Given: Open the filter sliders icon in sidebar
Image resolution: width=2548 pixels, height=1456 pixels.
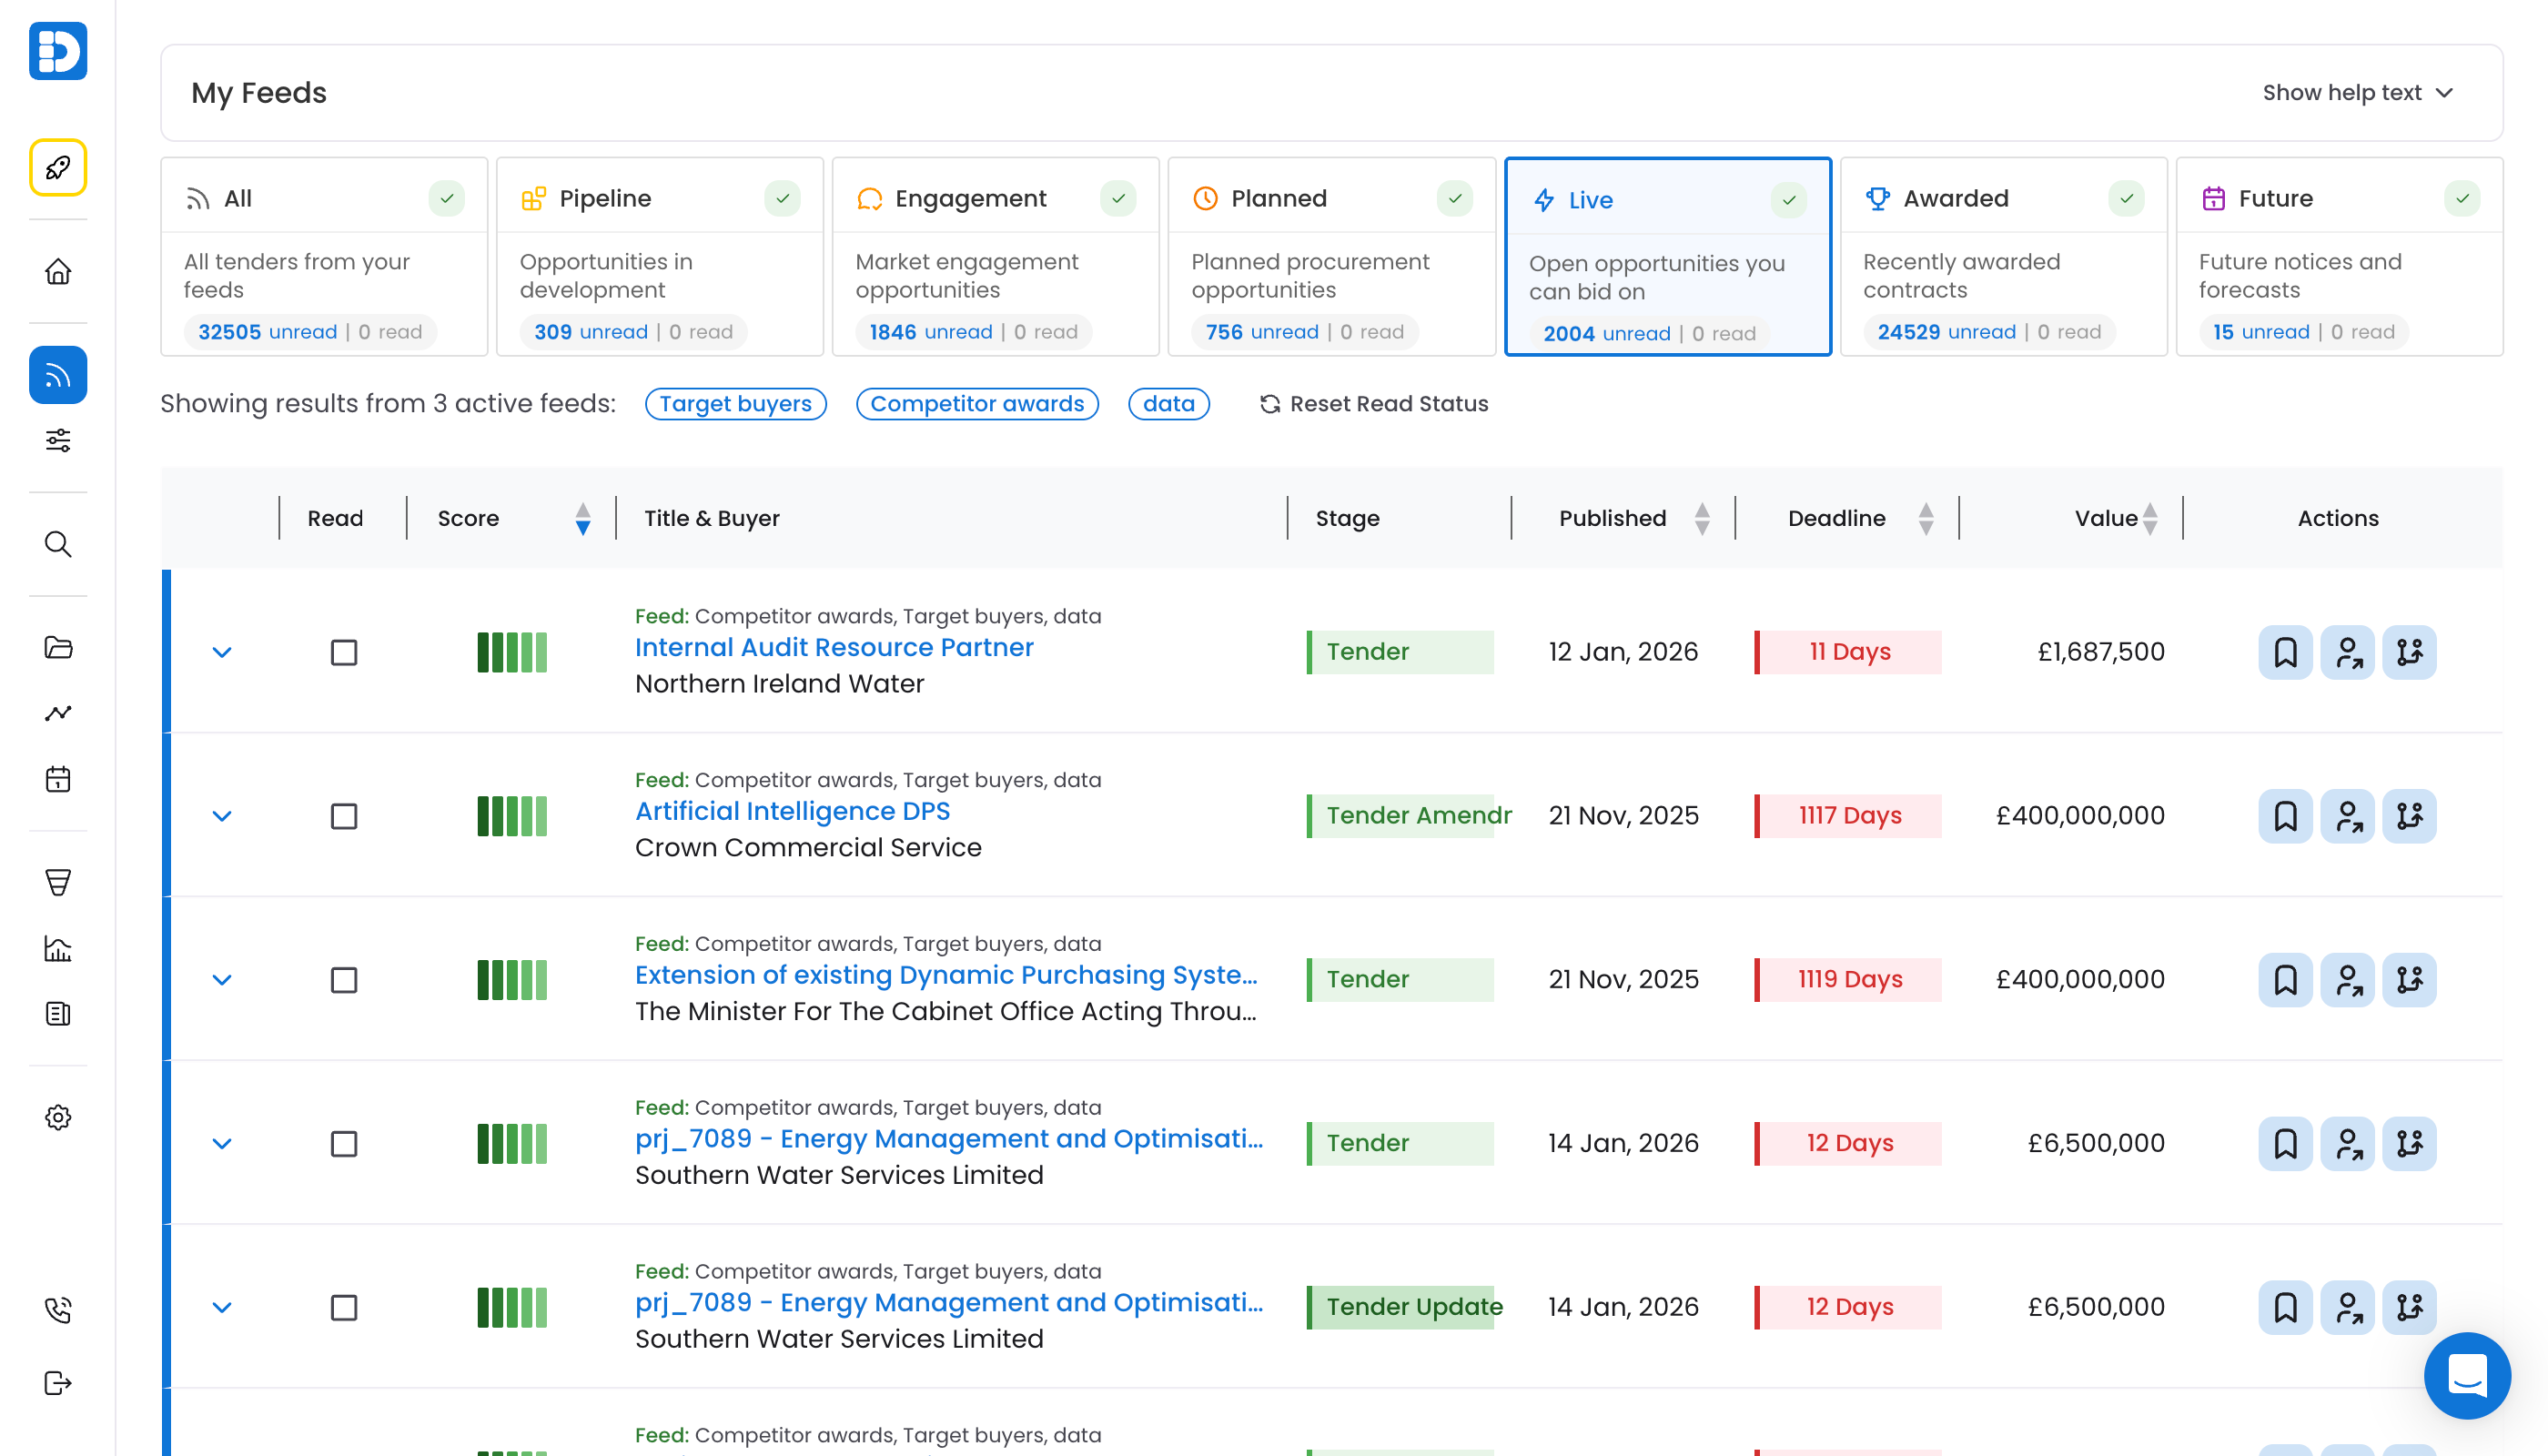Looking at the screenshot, I should (x=58, y=441).
